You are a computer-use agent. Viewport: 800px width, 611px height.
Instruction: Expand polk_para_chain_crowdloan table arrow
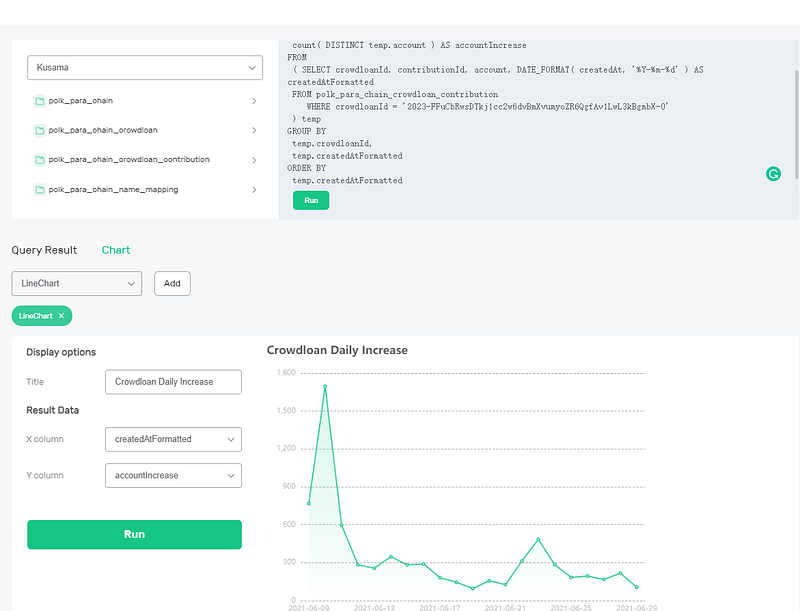pos(254,131)
